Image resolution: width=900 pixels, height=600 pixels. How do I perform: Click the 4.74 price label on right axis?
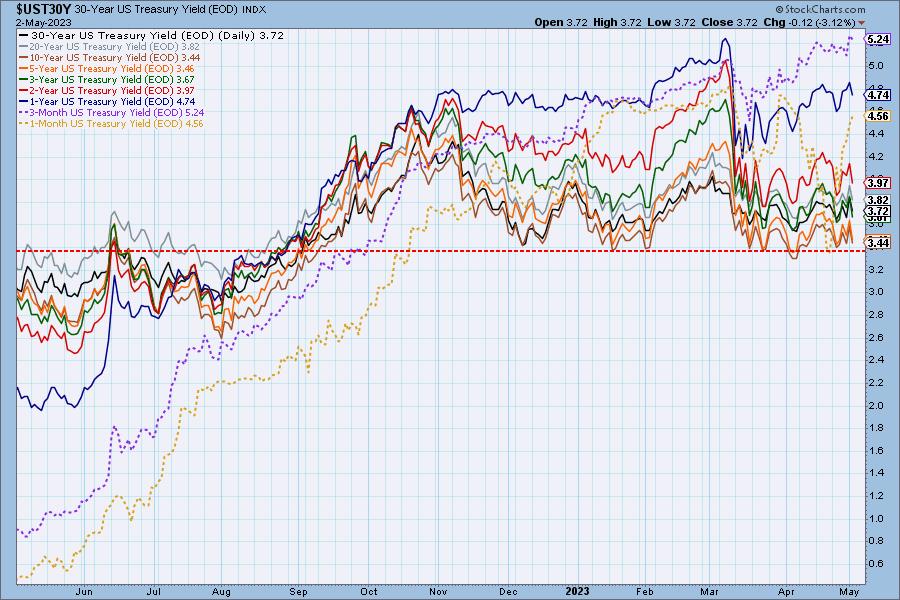pyautogui.click(x=878, y=95)
